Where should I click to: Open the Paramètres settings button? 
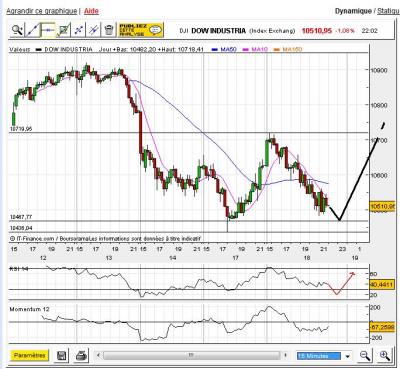[x=29, y=356]
